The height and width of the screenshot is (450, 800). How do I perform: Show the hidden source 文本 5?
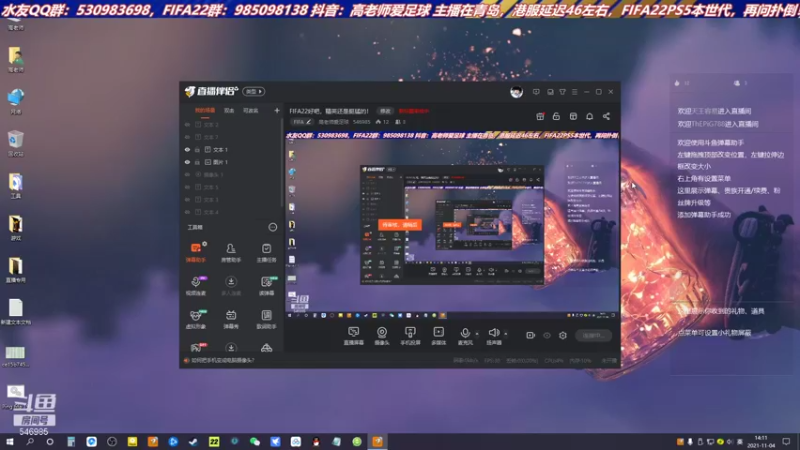(187, 187)
